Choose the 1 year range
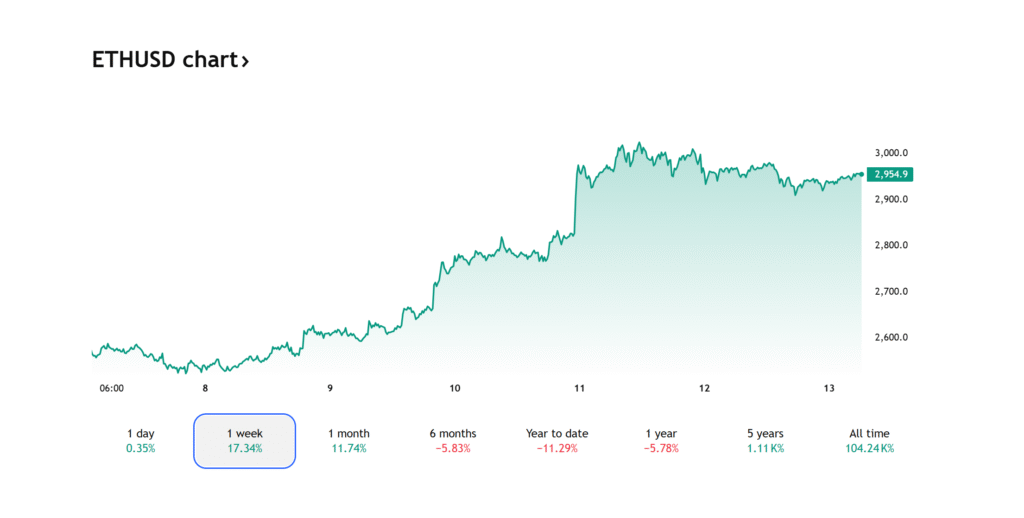 coord(661,440)
